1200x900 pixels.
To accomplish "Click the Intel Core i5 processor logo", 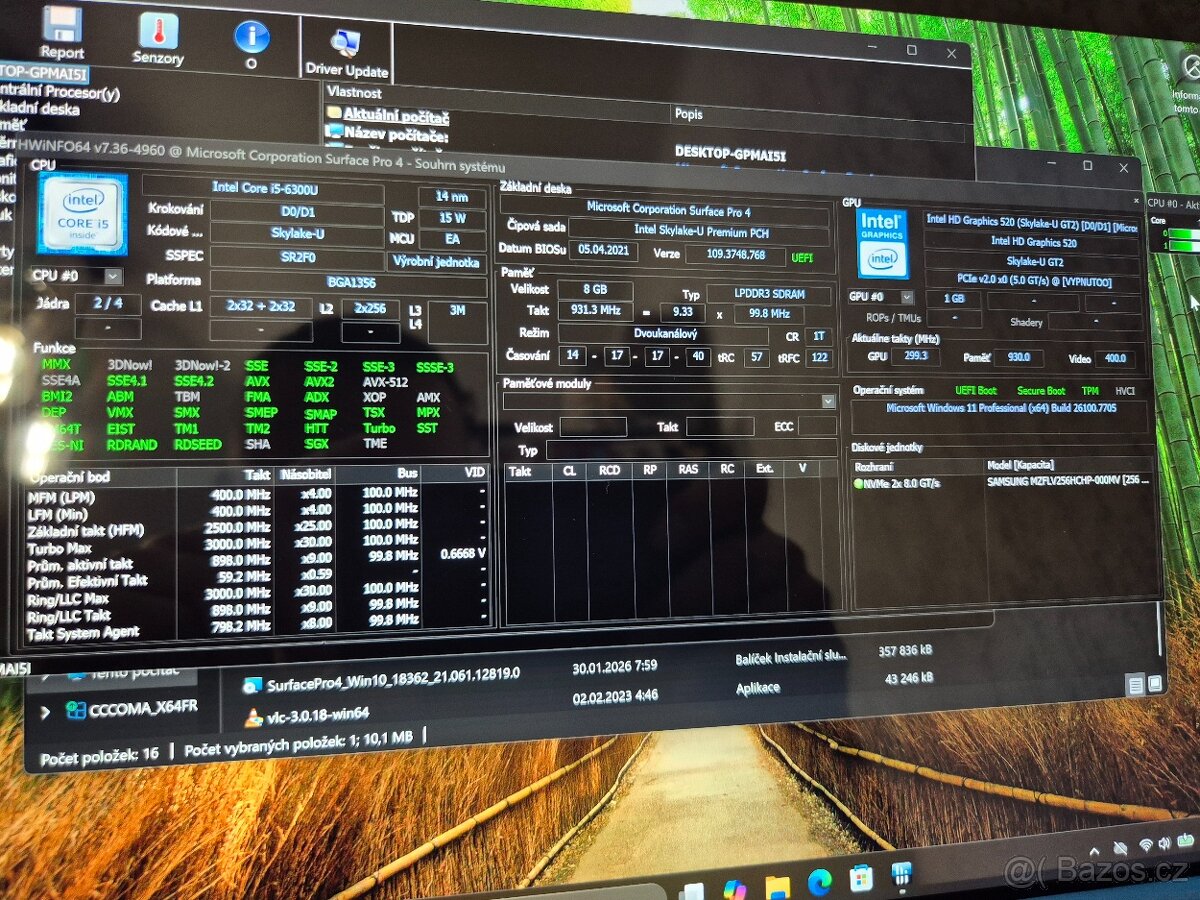I will (x=82, y=212).
